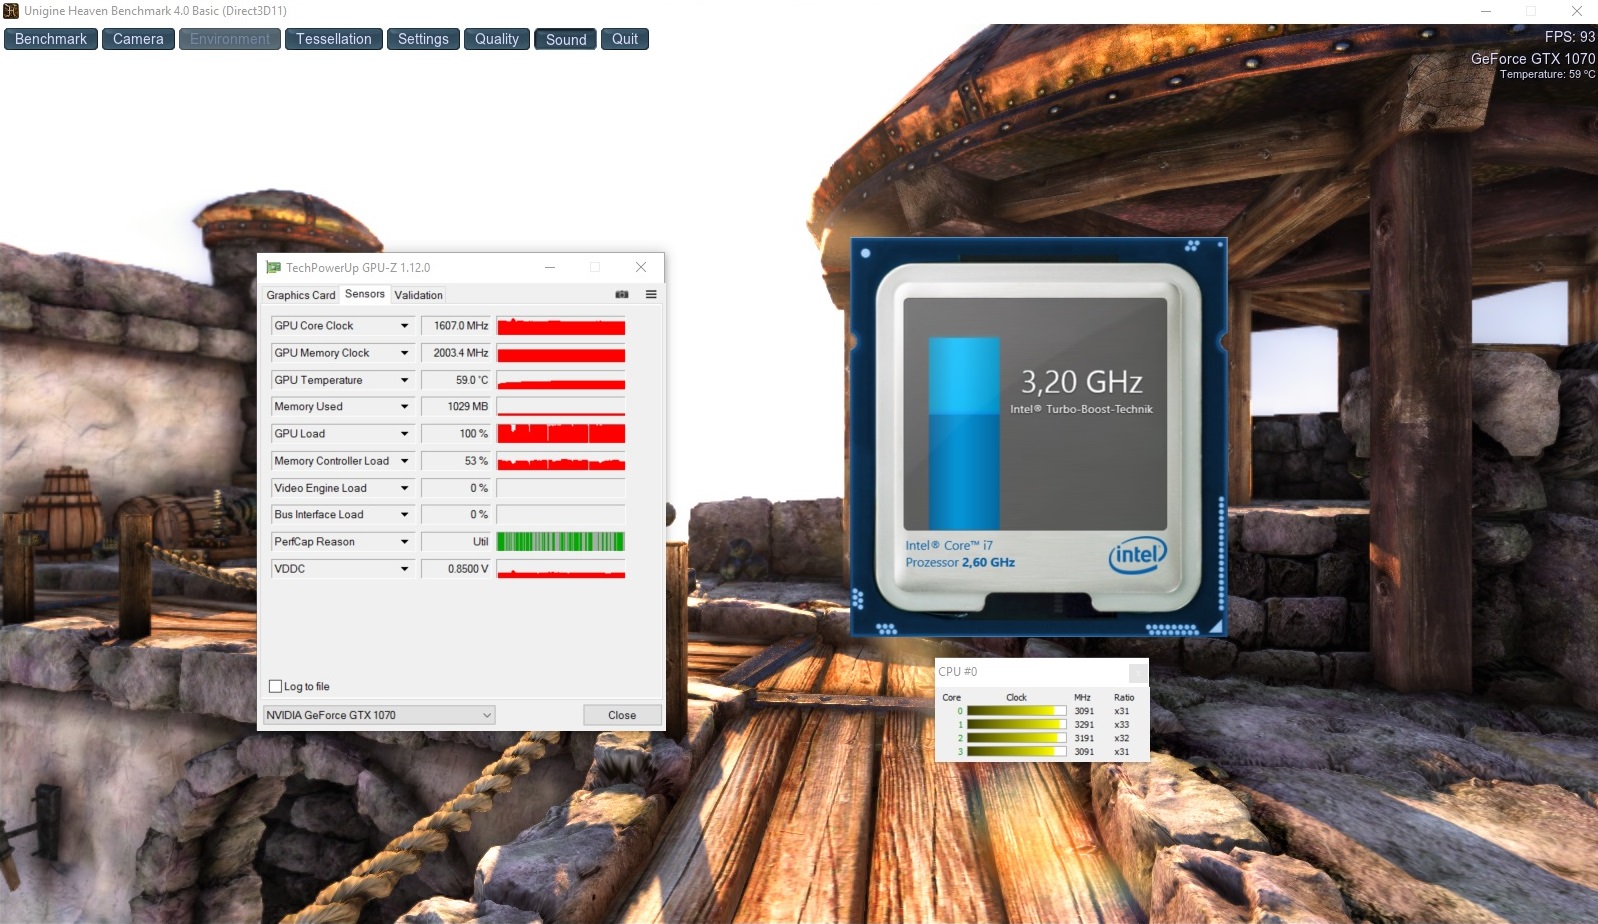Click the Util PerfCap value
The image size is (1598, 924).
click(456, 542)
